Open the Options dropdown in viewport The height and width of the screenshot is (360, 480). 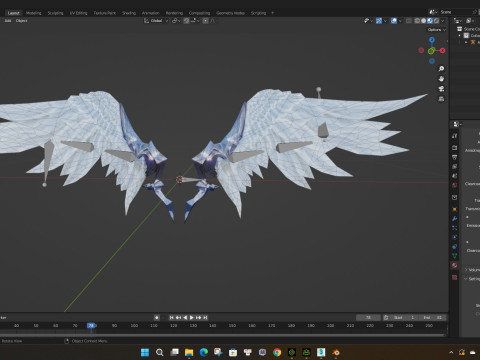point(436,30)
